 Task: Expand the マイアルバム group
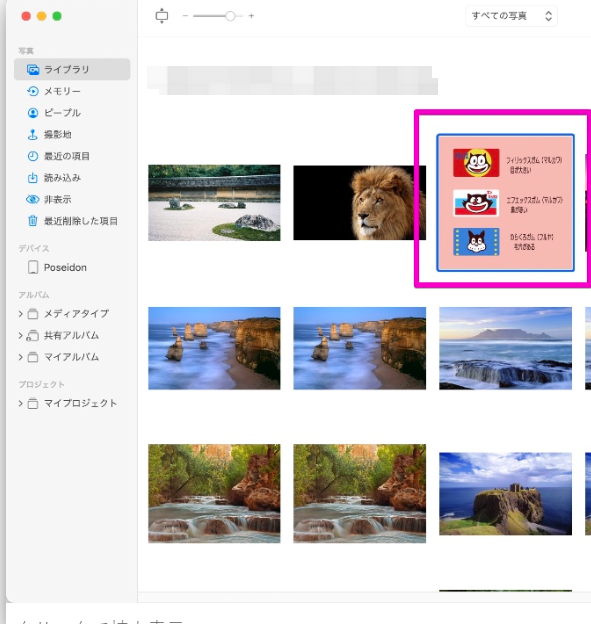click(x=20, y=357)
